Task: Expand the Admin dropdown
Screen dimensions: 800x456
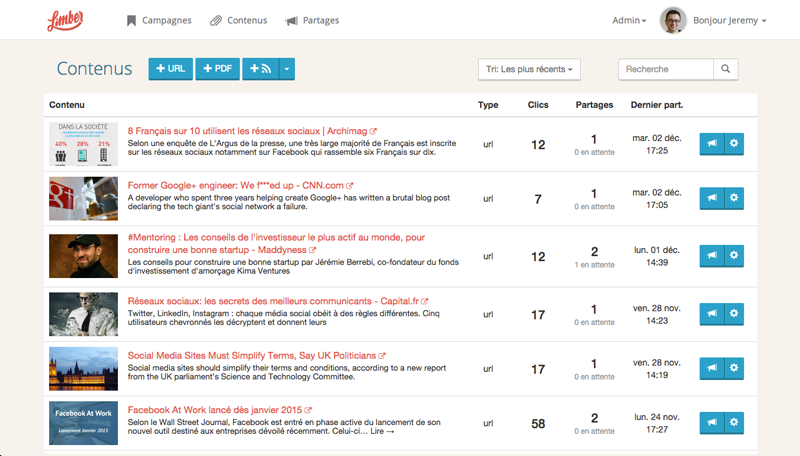Action: 629,20
